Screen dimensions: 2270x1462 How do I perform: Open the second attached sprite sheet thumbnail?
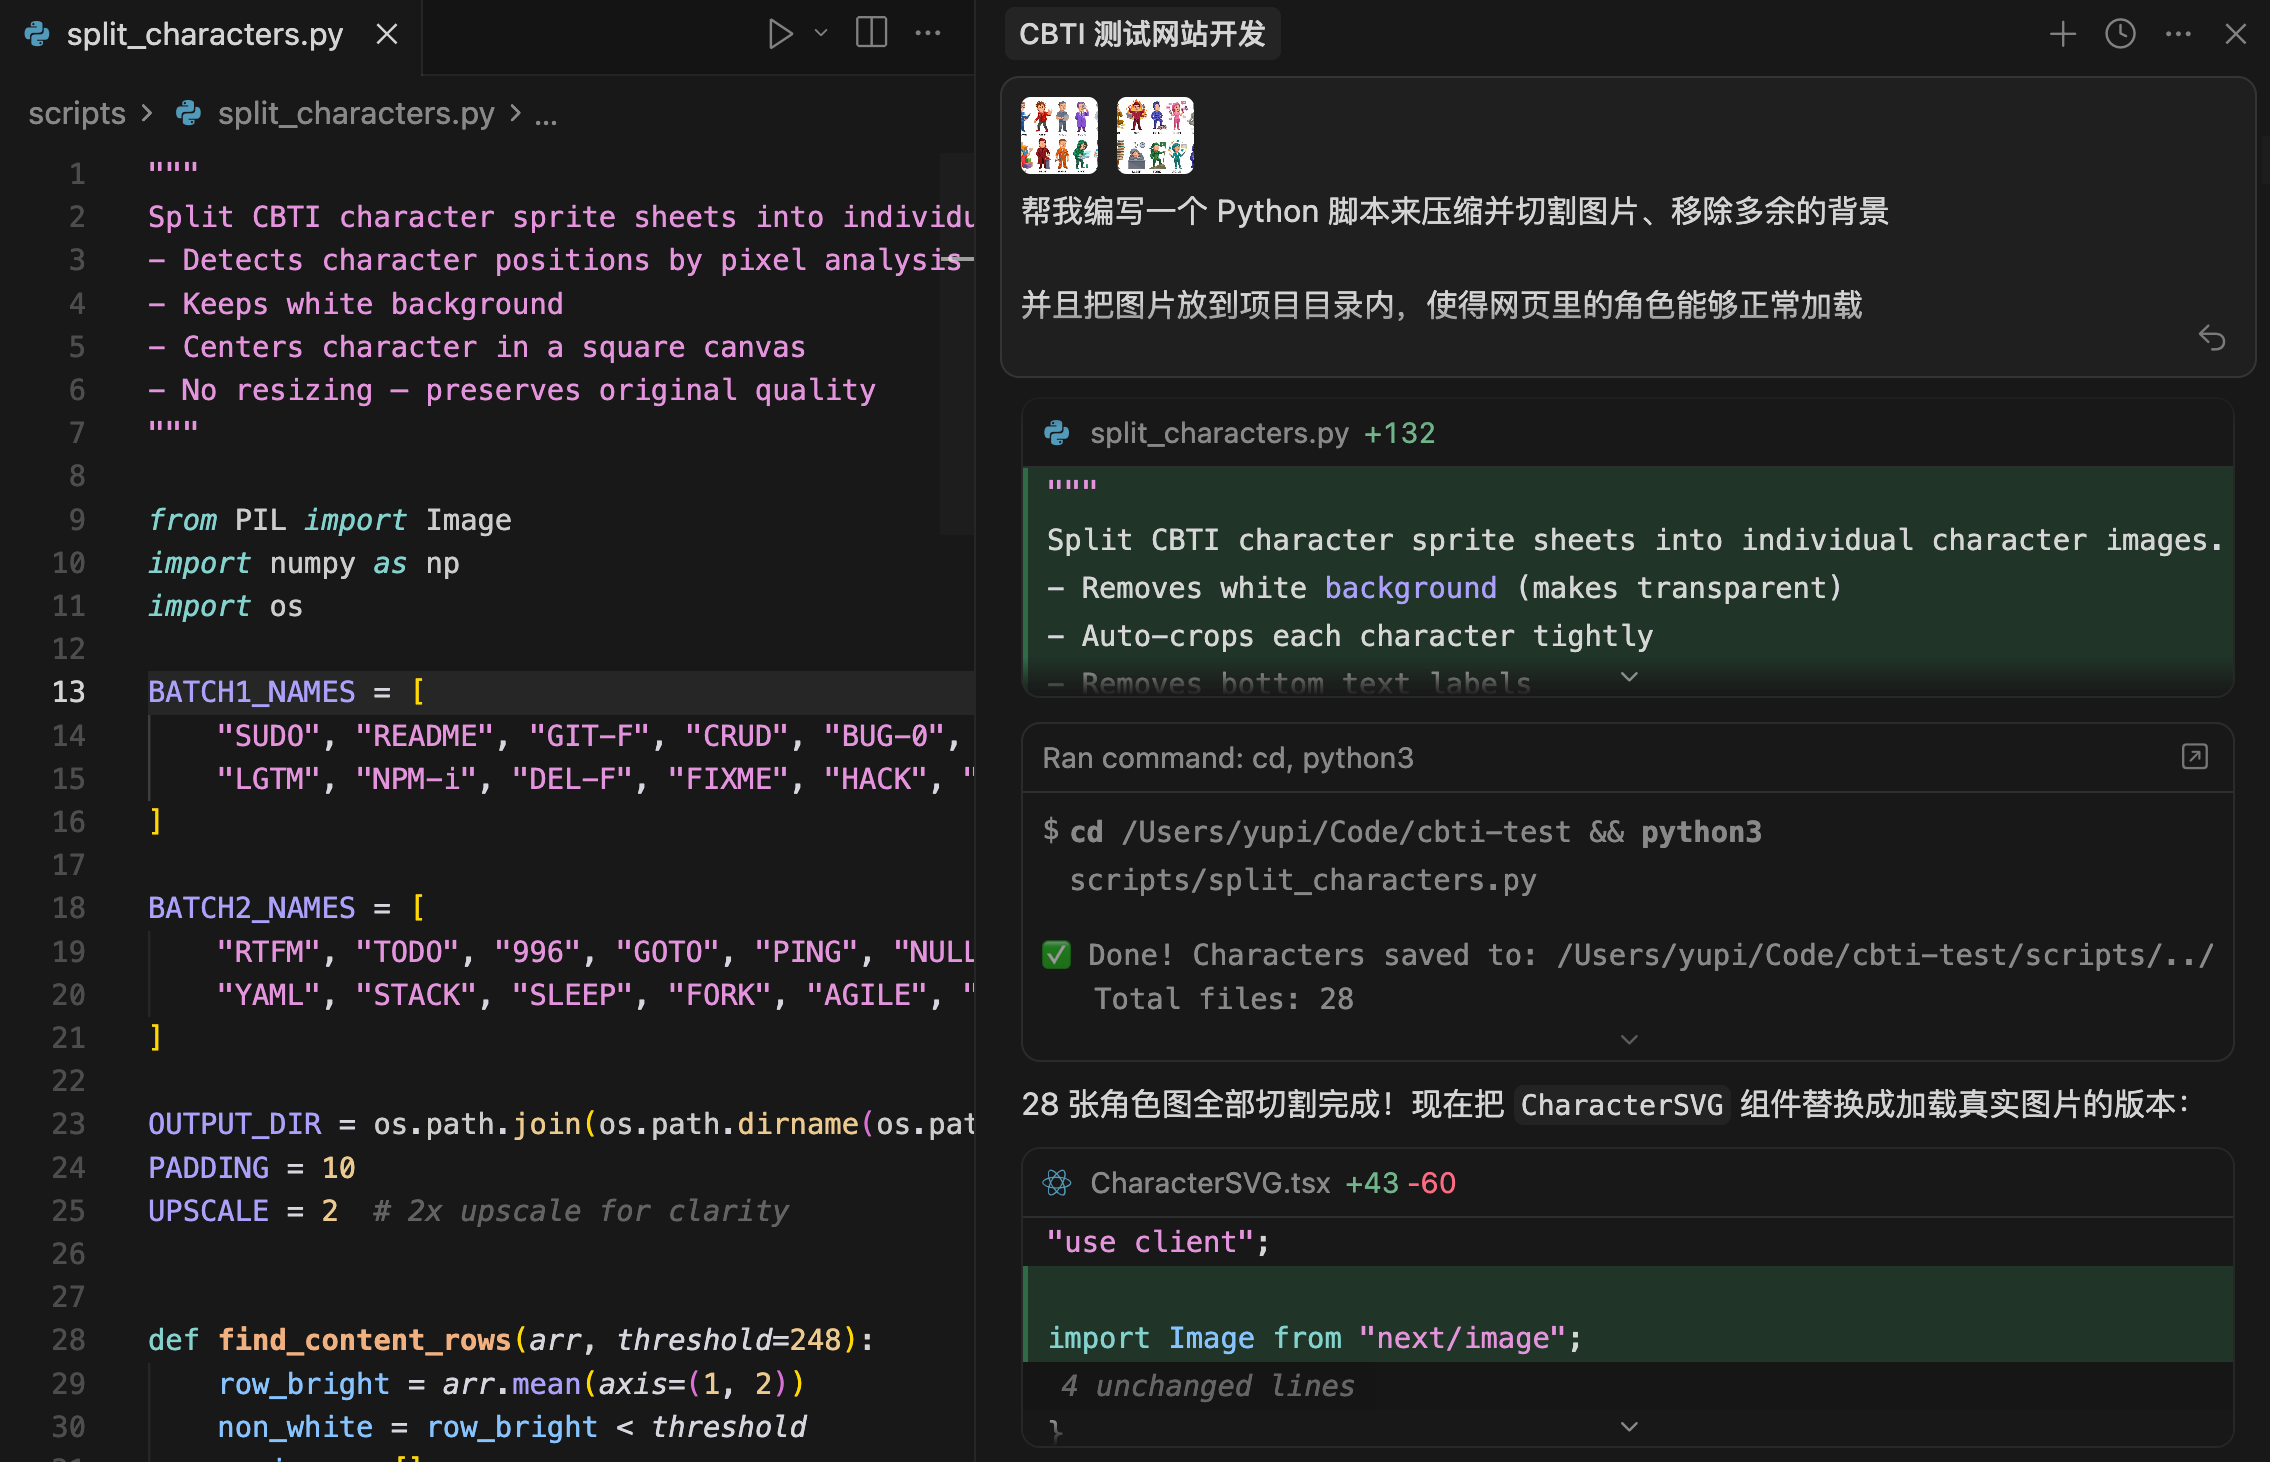coord(1155,136)
